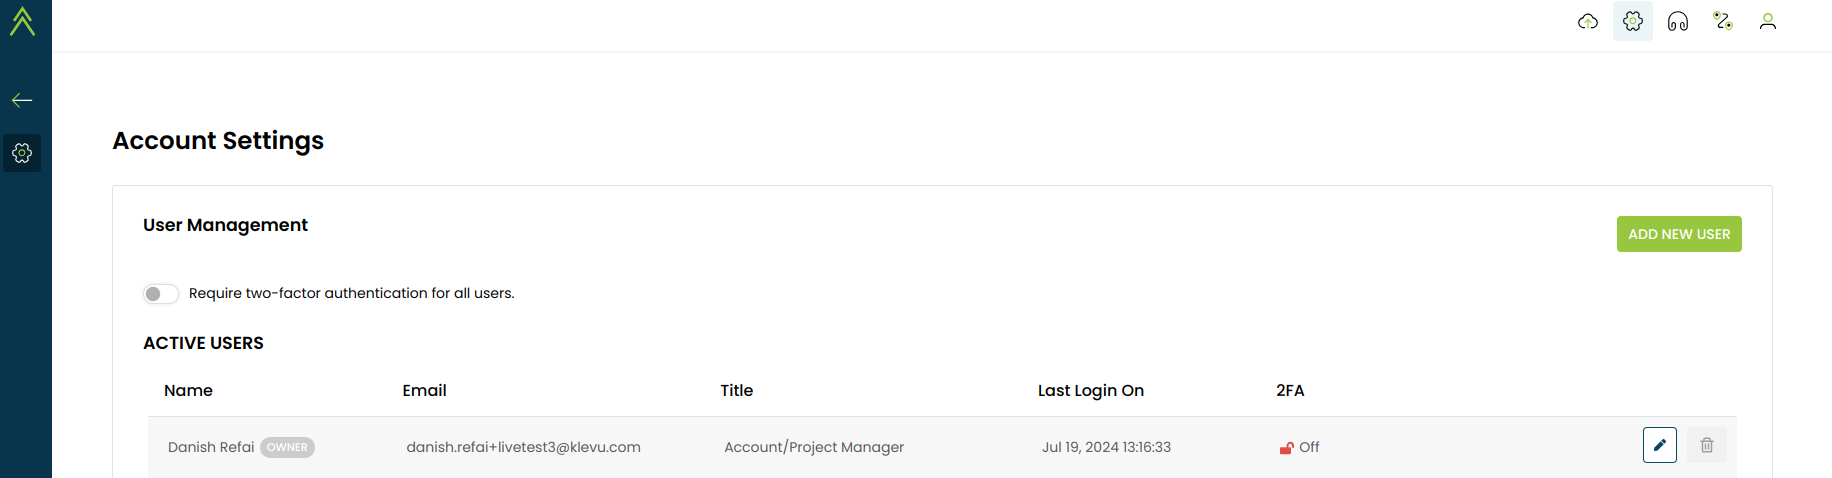Click the red unlocked padlock 2FA icon
The width and height of the screenshot is (1832, 478).
pos(1286,448)
